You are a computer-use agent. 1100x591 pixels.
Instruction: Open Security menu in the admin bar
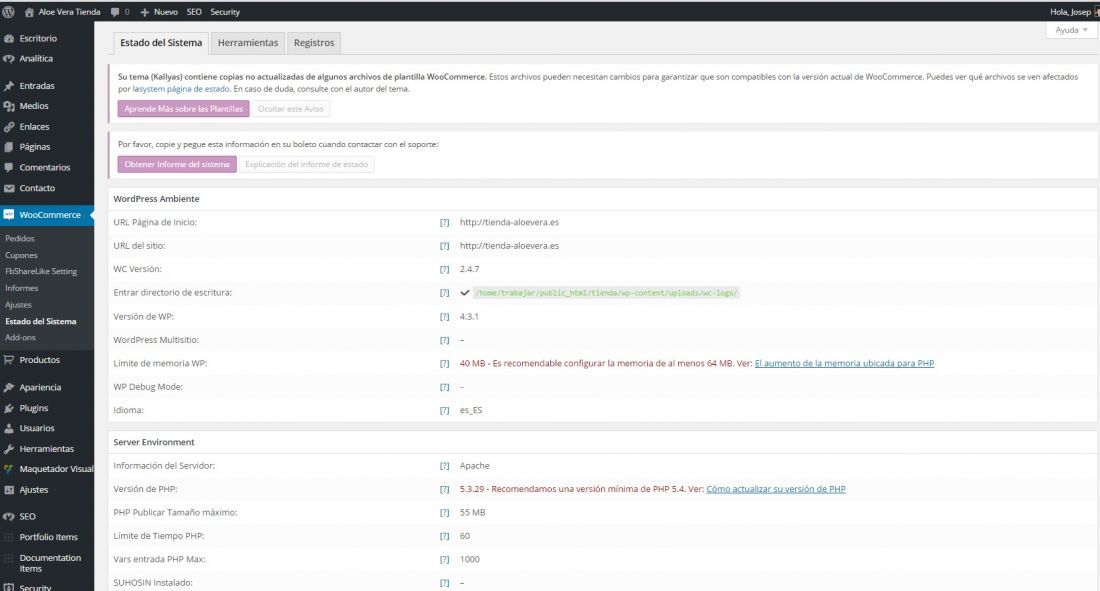tap(225, 12)
